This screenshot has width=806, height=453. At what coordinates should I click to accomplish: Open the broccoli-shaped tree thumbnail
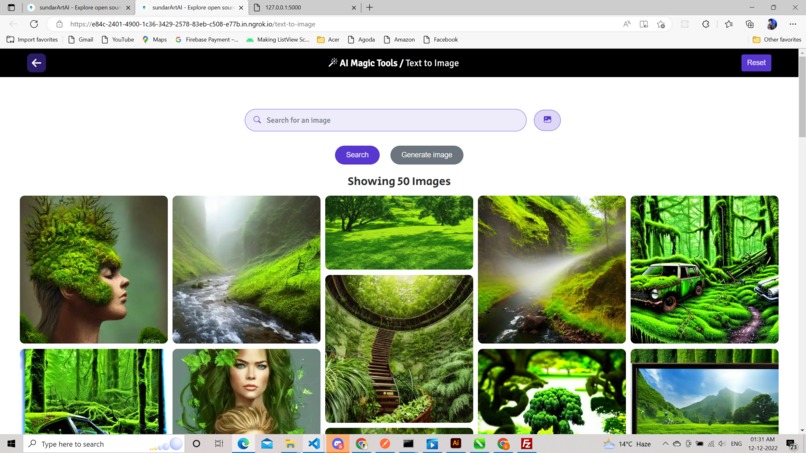tap(552, 391)
